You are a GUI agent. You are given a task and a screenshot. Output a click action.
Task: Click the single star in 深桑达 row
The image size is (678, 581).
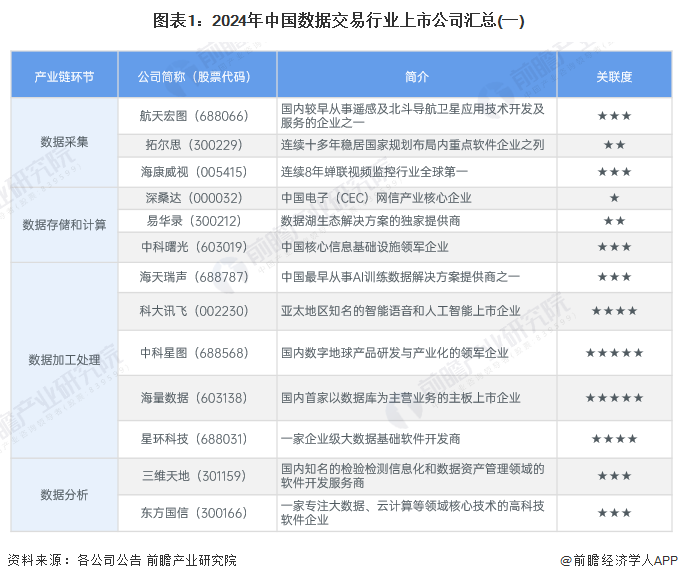point(614,198)
